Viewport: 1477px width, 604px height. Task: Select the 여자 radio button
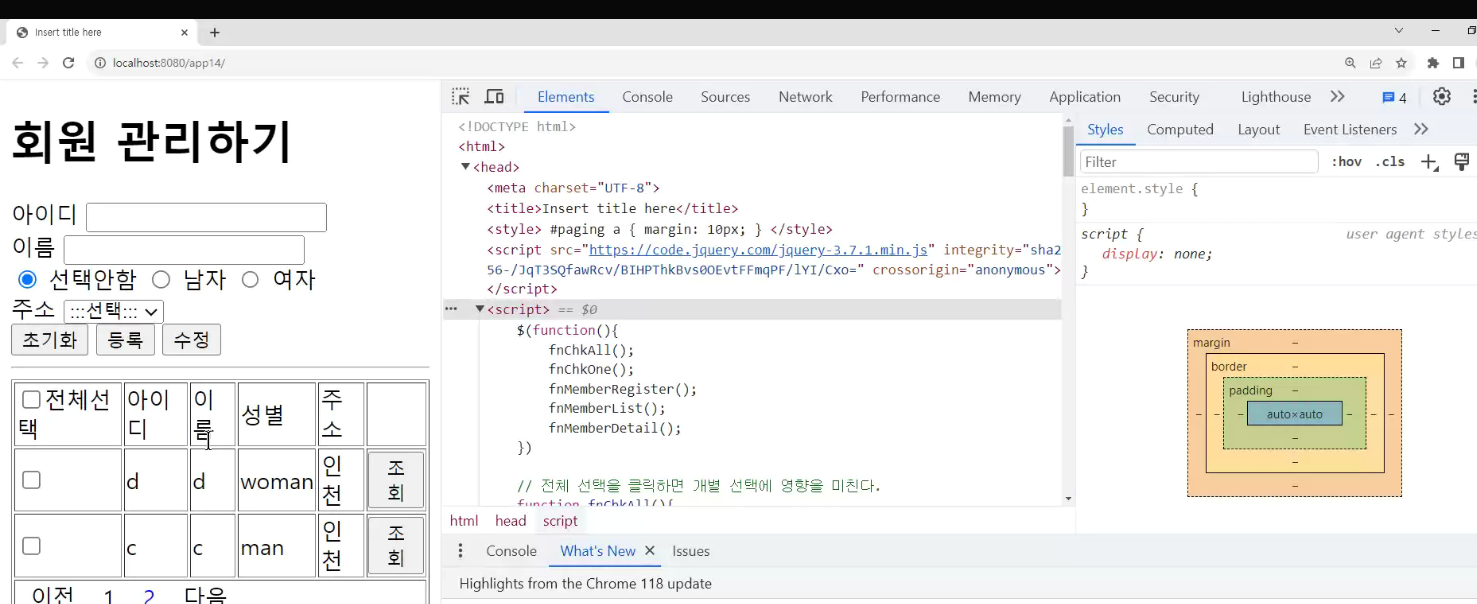(250, 279)
